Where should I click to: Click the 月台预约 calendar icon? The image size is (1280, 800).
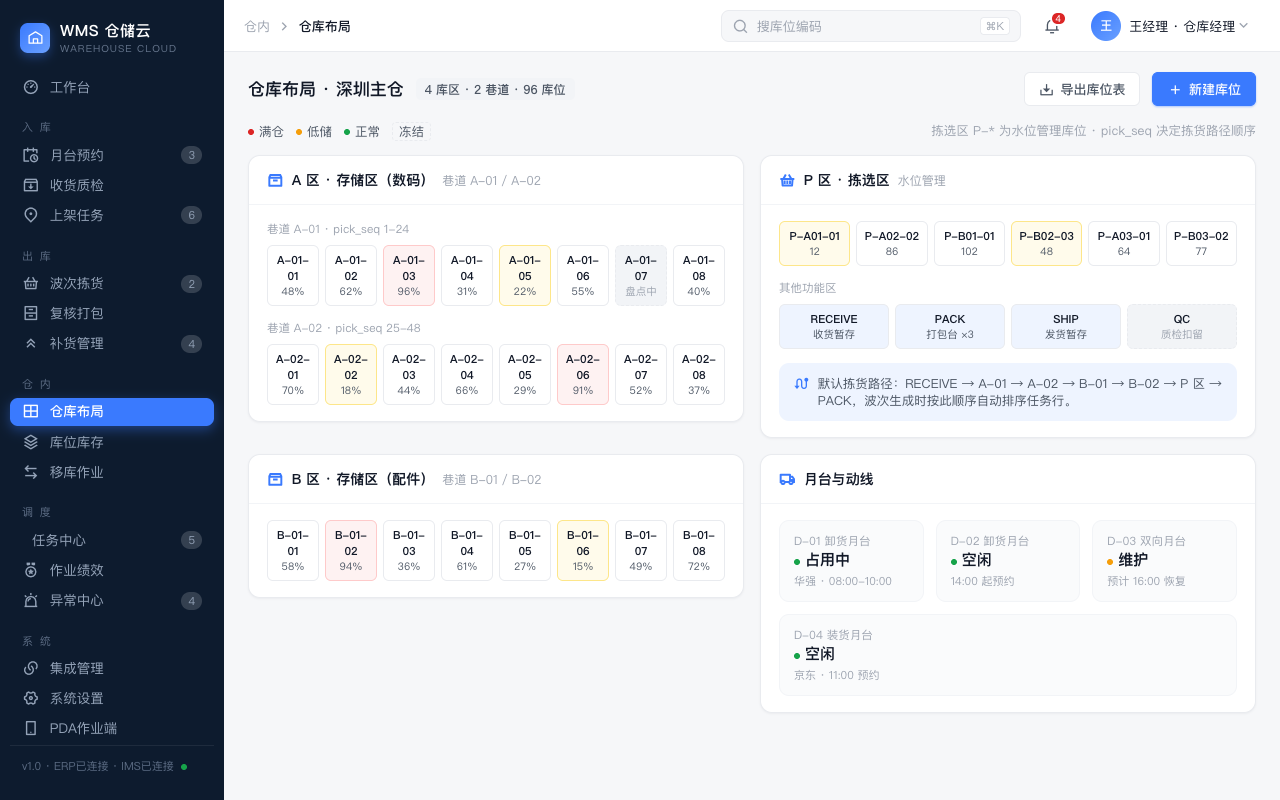coord(31,155)
